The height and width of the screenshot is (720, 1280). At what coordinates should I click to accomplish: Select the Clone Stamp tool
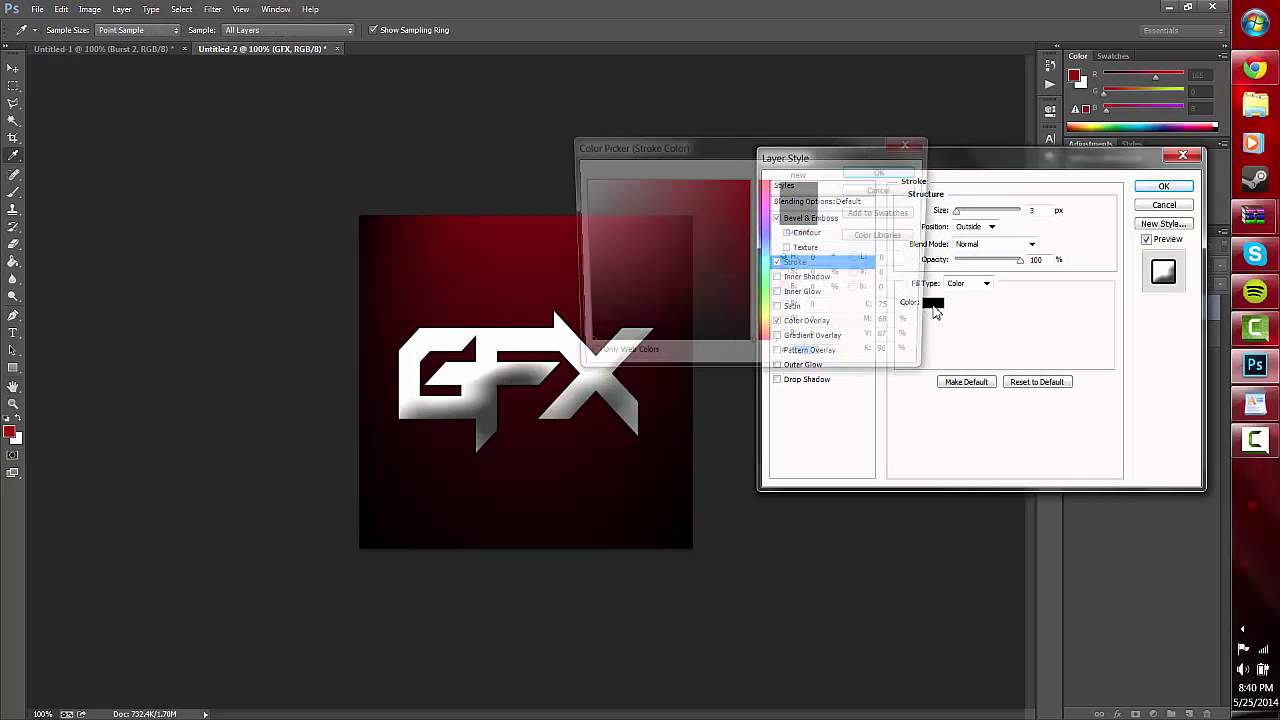click(x=13, y=209)
